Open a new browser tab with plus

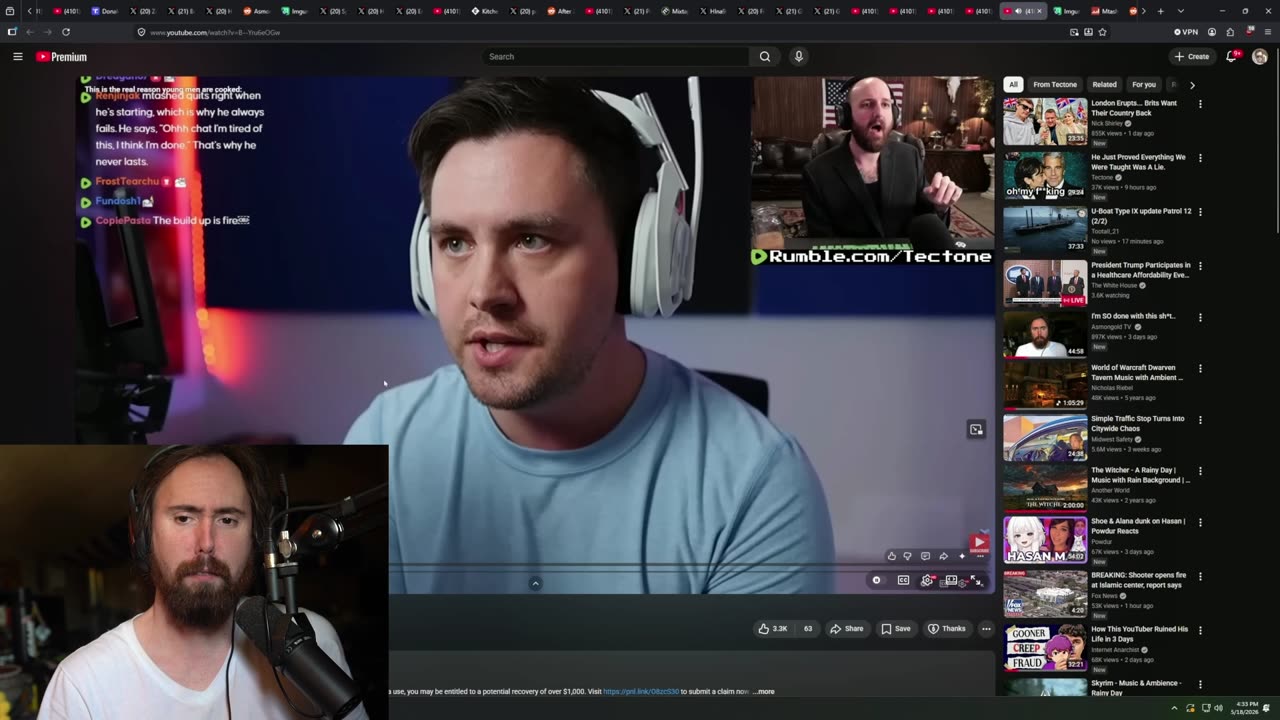coord(1160,11)
